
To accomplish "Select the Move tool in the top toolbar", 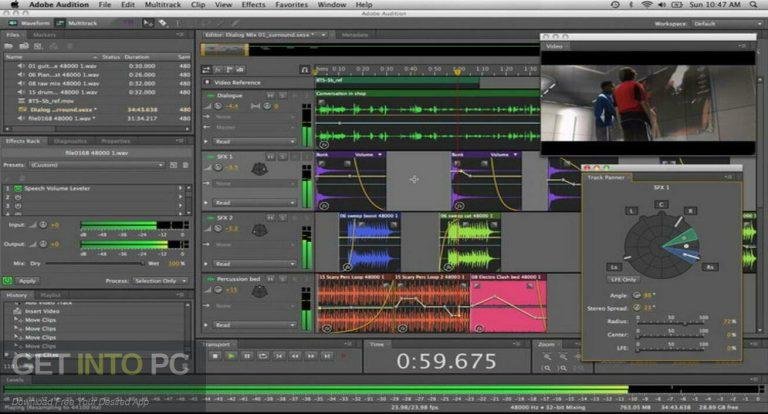I will click(147, 23).
